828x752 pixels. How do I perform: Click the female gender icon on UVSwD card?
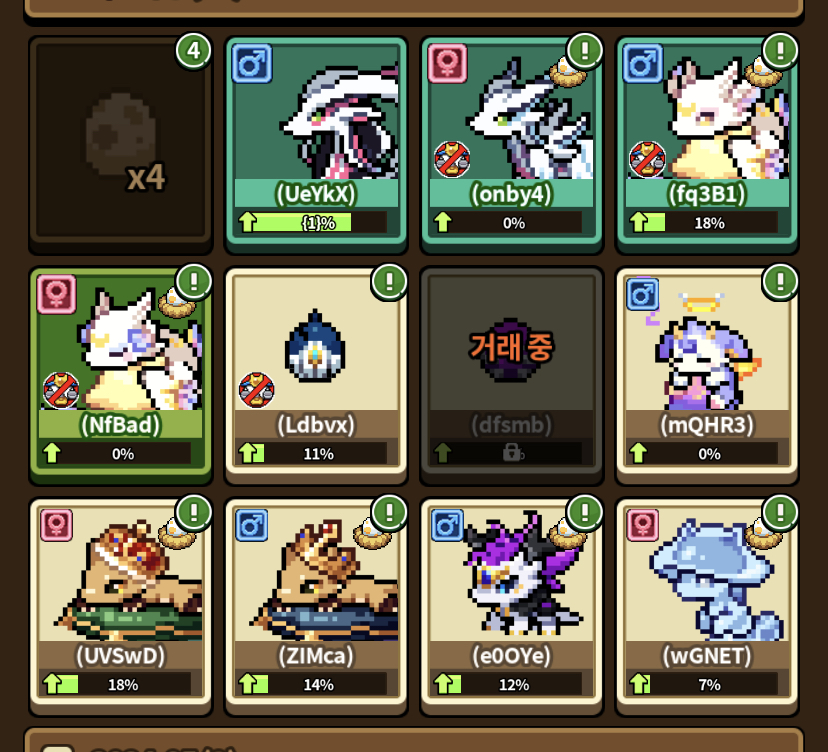click(x=57, y=525)
